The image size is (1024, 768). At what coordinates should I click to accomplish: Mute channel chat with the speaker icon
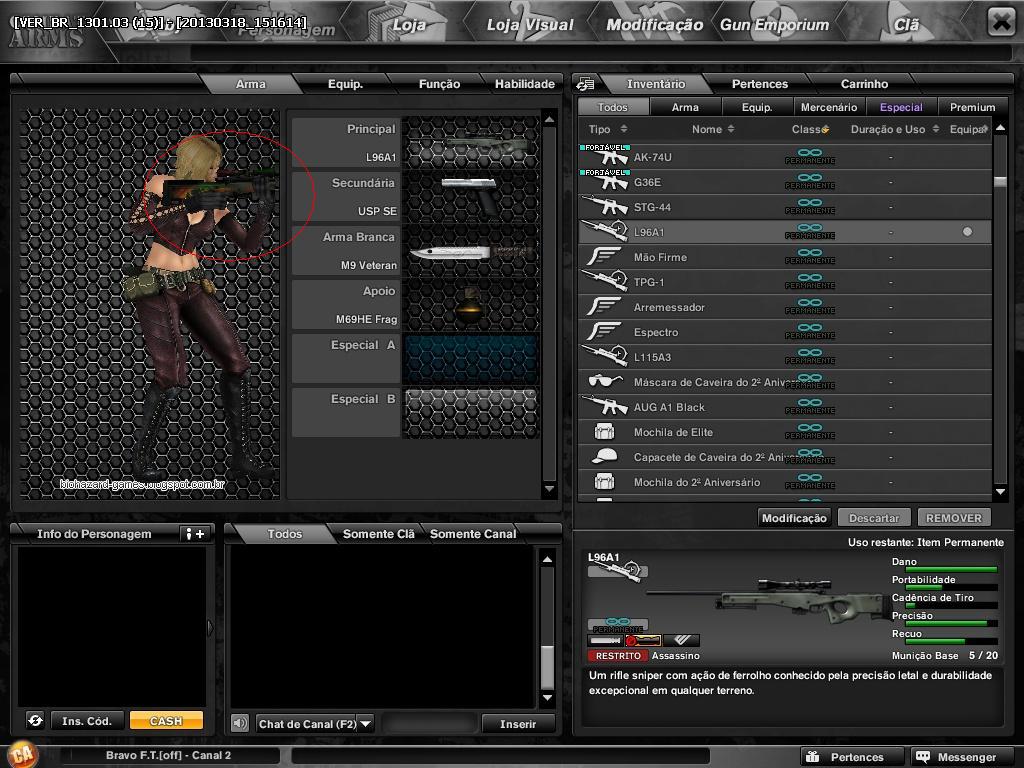point(241,723)
